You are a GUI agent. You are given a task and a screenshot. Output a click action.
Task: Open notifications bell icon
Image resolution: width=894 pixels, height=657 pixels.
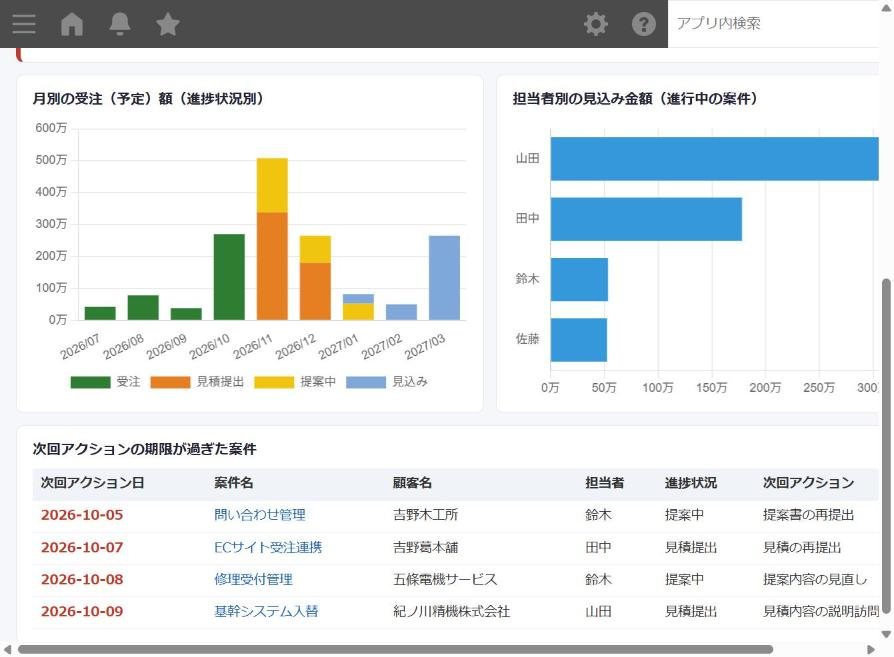pyautogui.click(x=120, y=24)
